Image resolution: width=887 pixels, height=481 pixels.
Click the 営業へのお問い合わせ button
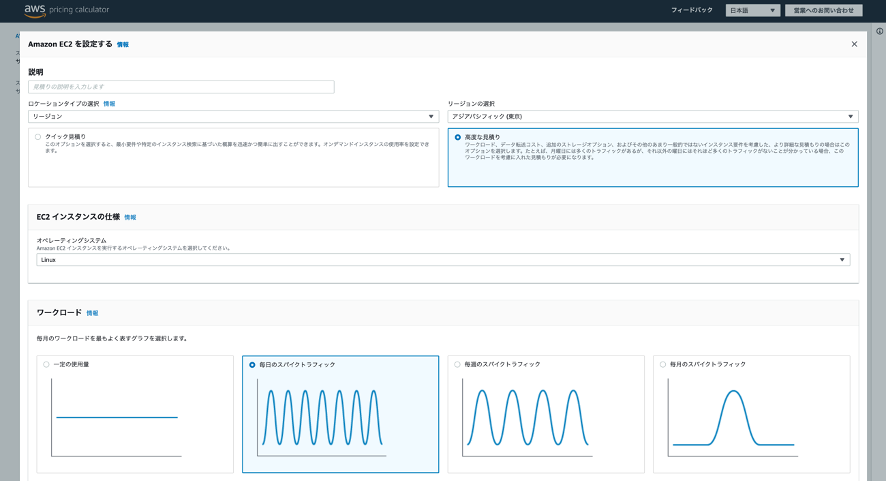821,10
